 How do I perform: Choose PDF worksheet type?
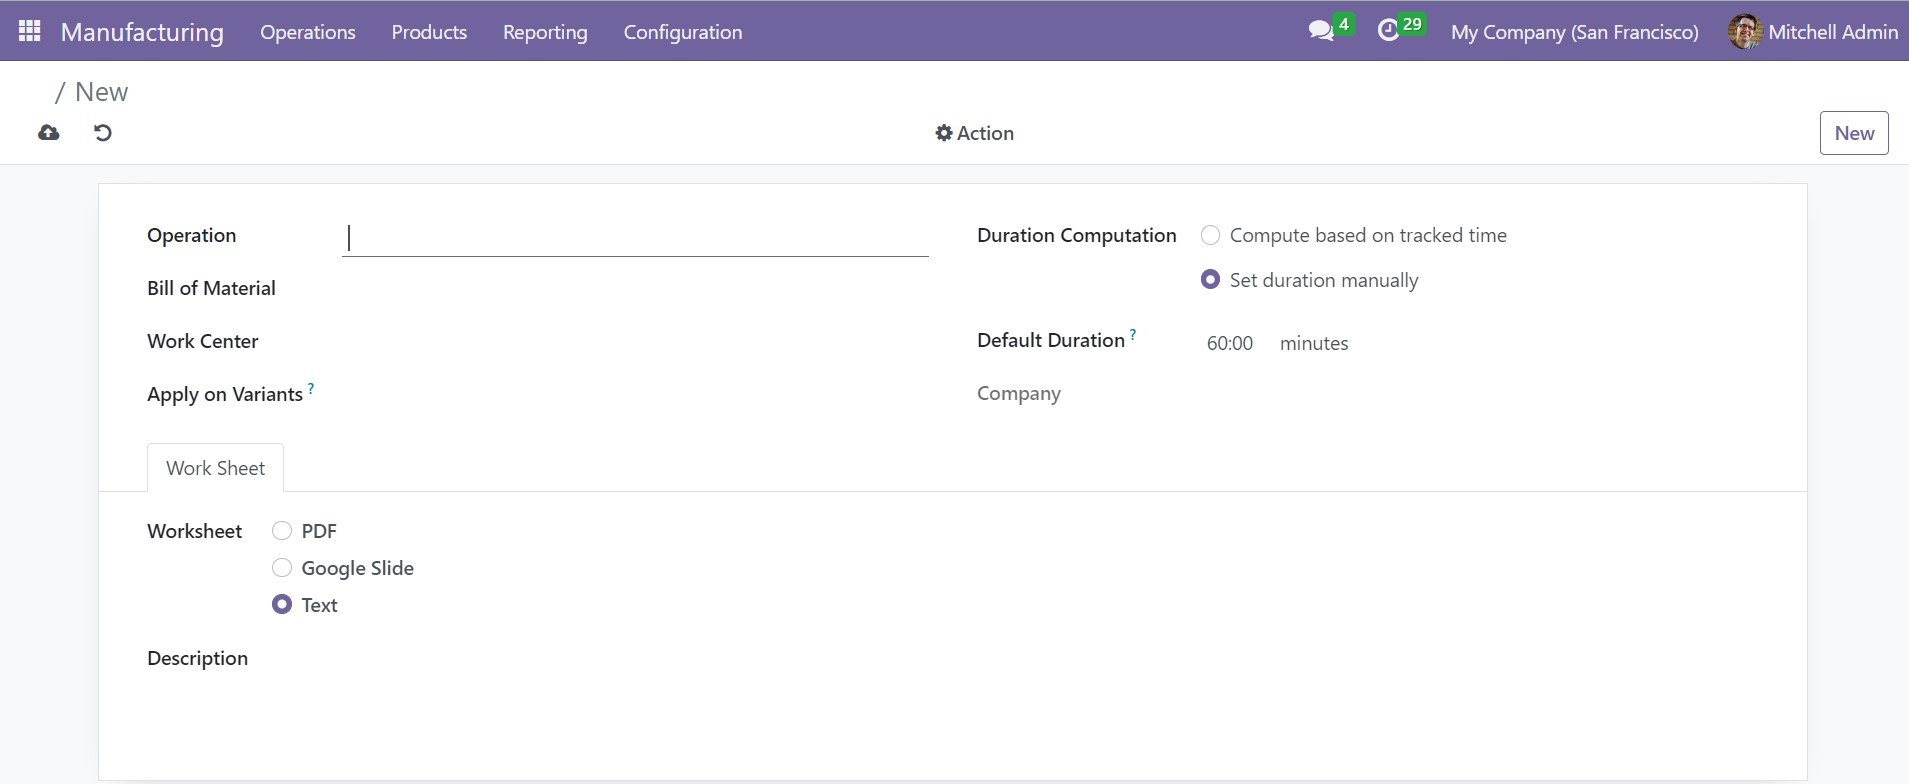click(x=282, y=531)
